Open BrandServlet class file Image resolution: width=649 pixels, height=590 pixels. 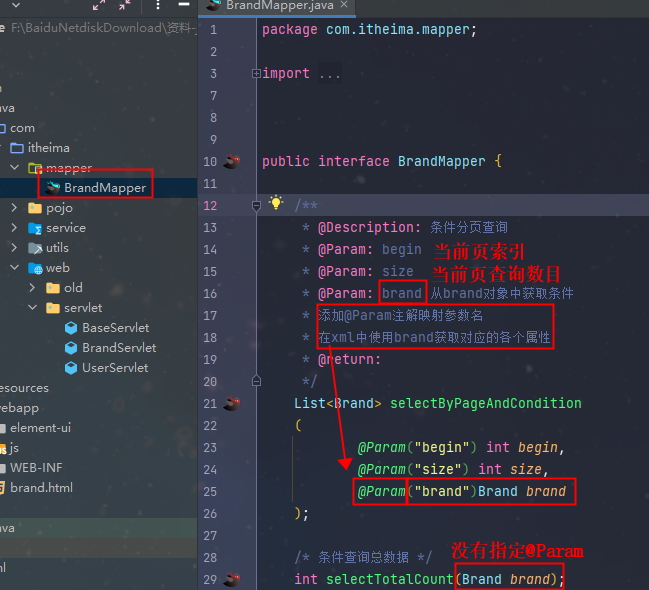119,348
